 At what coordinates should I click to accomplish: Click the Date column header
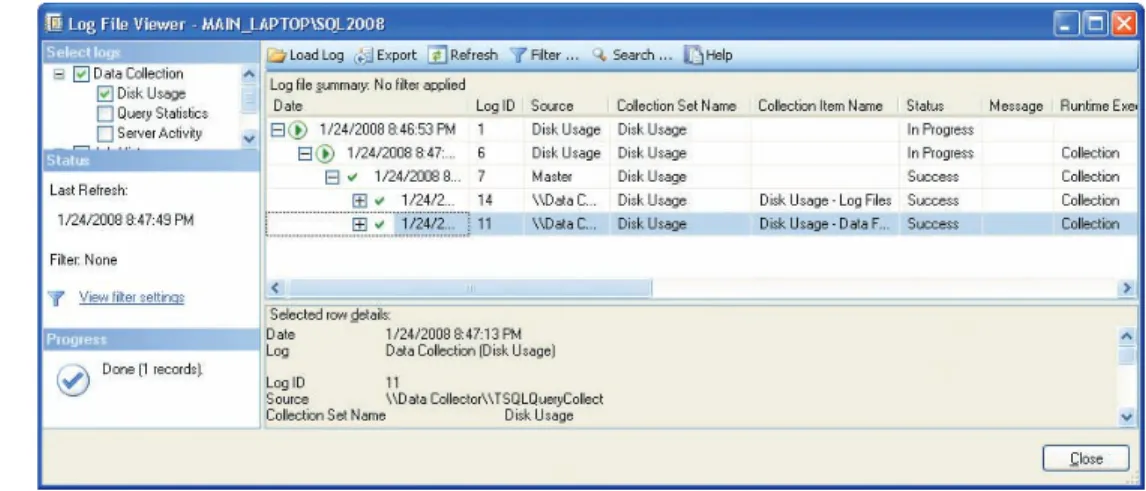367,106
